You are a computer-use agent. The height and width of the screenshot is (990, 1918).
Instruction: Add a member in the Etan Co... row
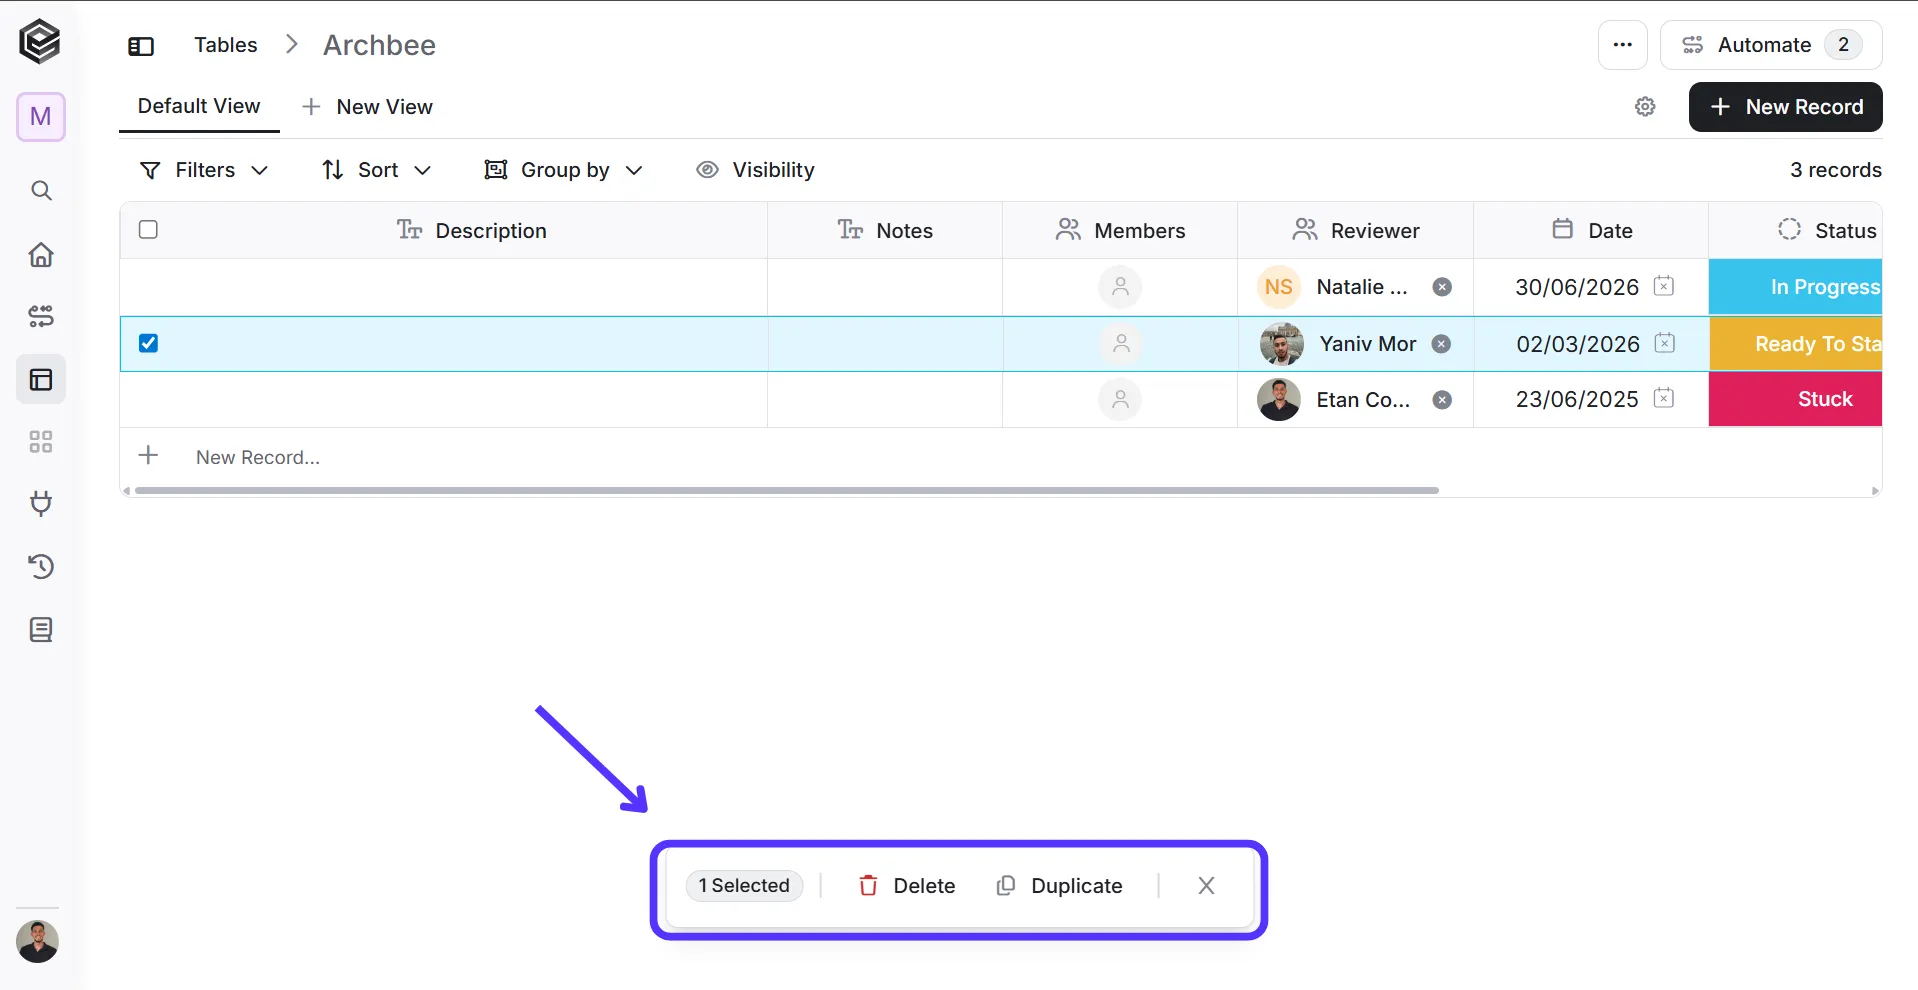(x=1120, y=400)
